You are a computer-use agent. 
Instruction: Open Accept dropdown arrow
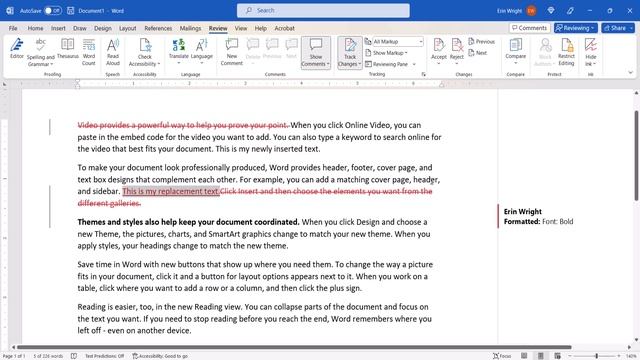[x=439, y=64]
